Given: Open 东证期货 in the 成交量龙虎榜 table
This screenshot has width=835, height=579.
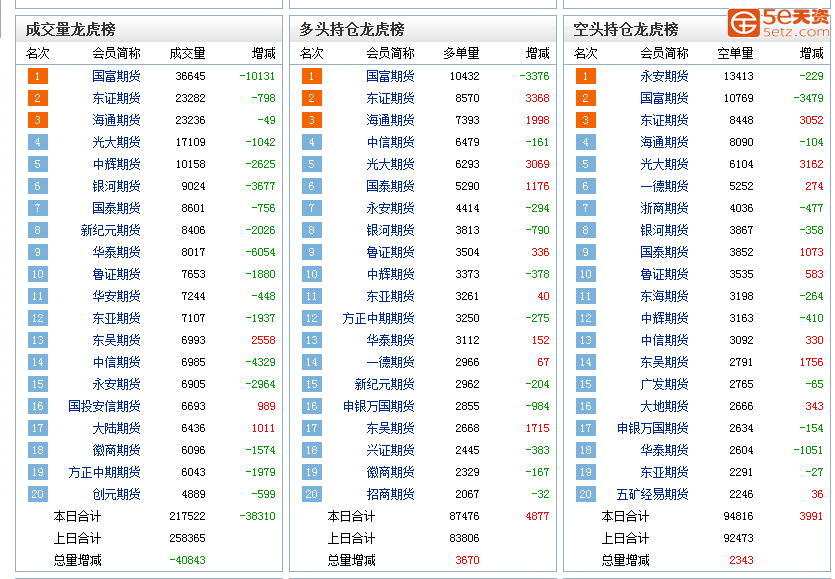Looking at the screenshot, I should [116, 98].
